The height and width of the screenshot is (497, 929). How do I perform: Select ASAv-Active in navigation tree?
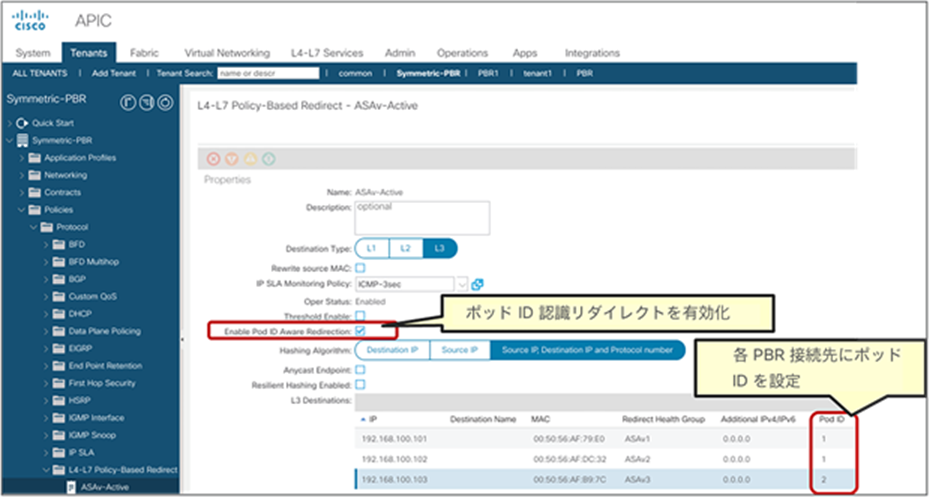coord(105,487)
